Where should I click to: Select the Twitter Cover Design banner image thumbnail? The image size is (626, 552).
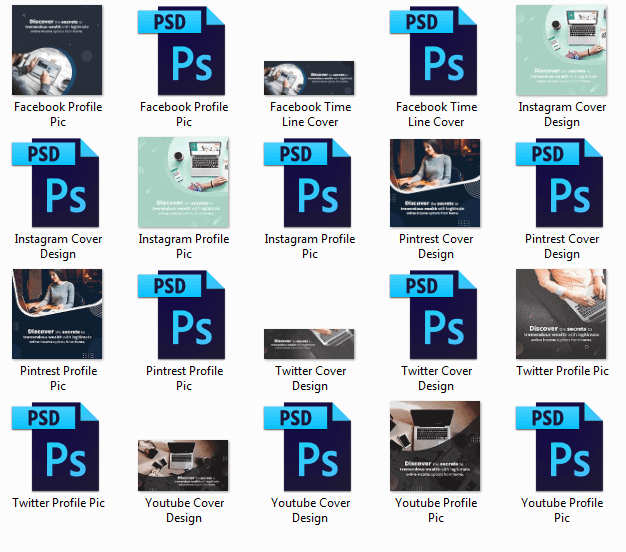click(x=310, y=343)
